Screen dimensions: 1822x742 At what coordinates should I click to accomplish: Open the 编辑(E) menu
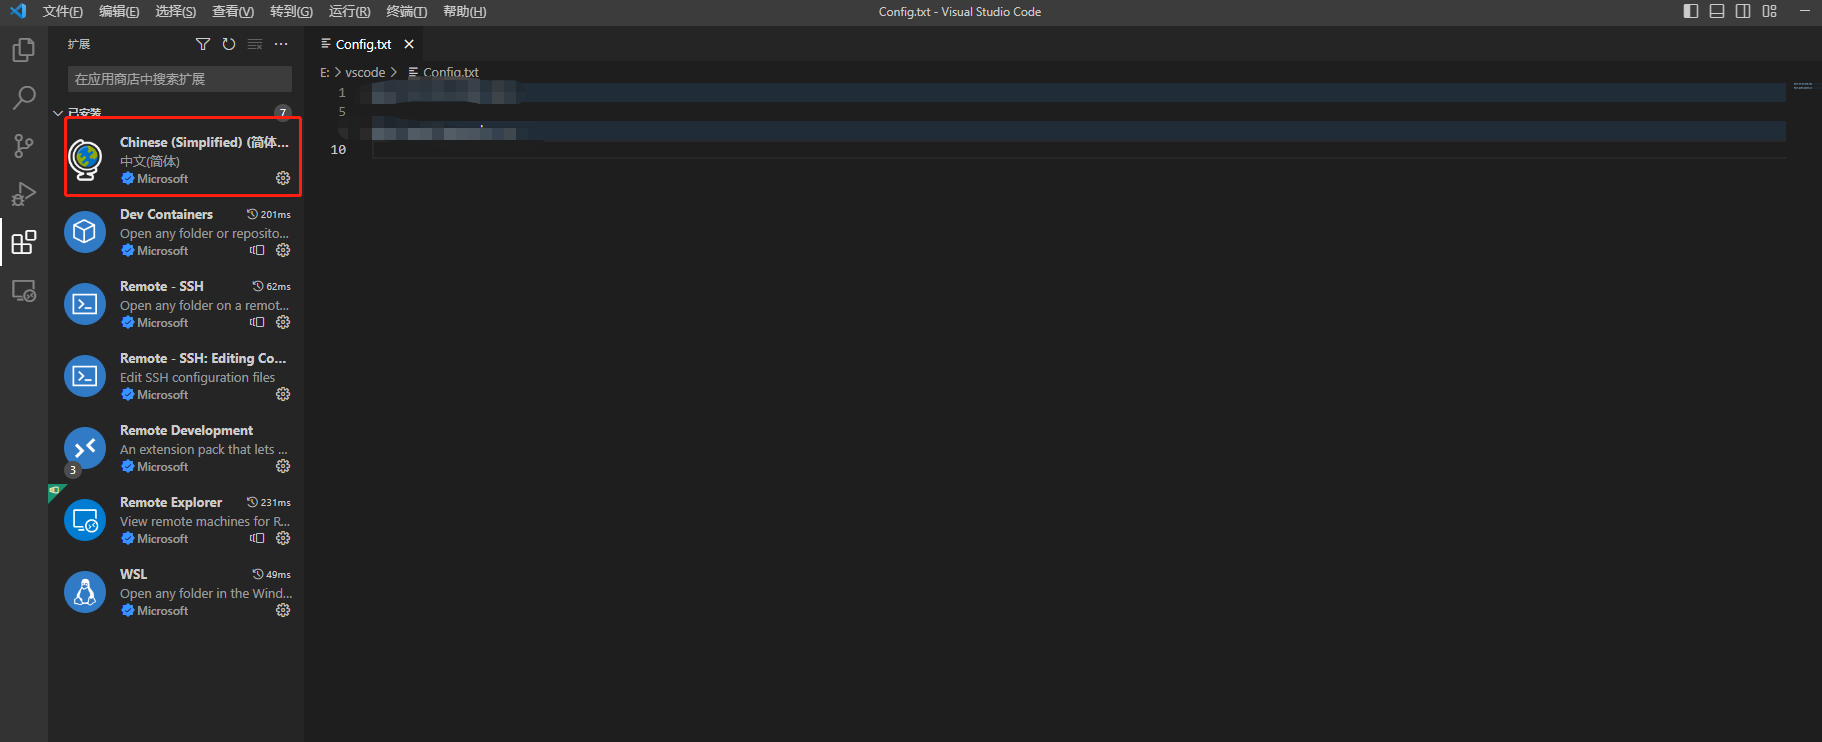point(119,12)
